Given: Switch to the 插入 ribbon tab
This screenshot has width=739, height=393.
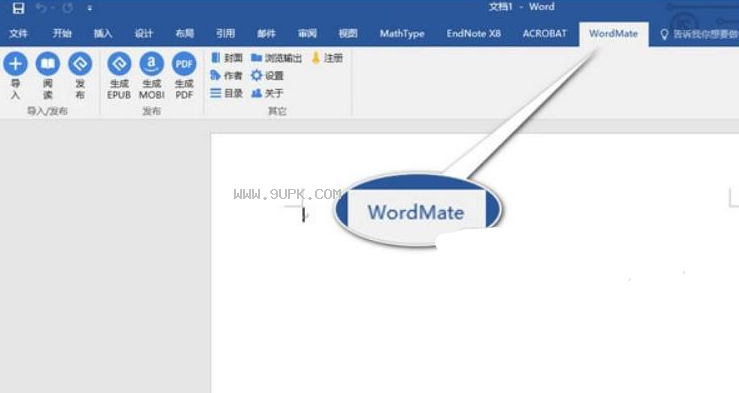Looking at the screenshot, I should [x=103, y=33].
